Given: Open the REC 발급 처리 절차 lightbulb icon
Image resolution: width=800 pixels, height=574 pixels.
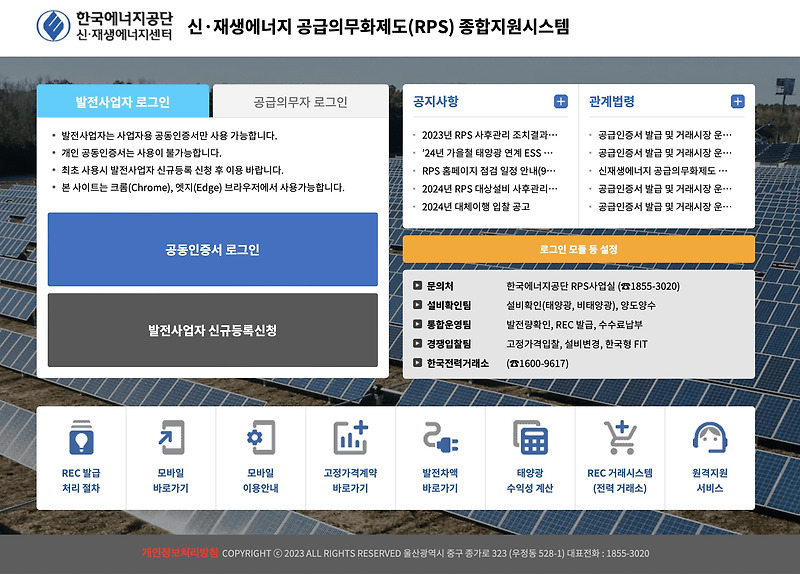Looking at the screenshot, I should [x=81, y=437].
